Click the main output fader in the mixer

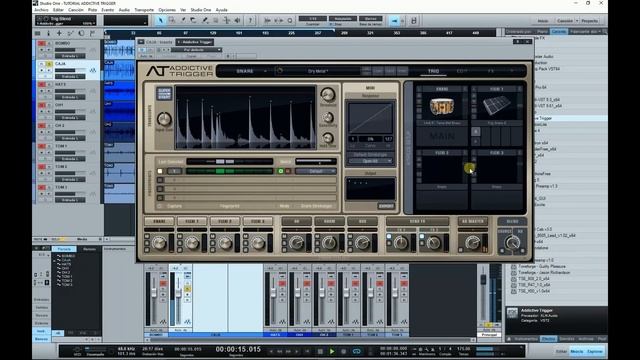tap(483, 280)
